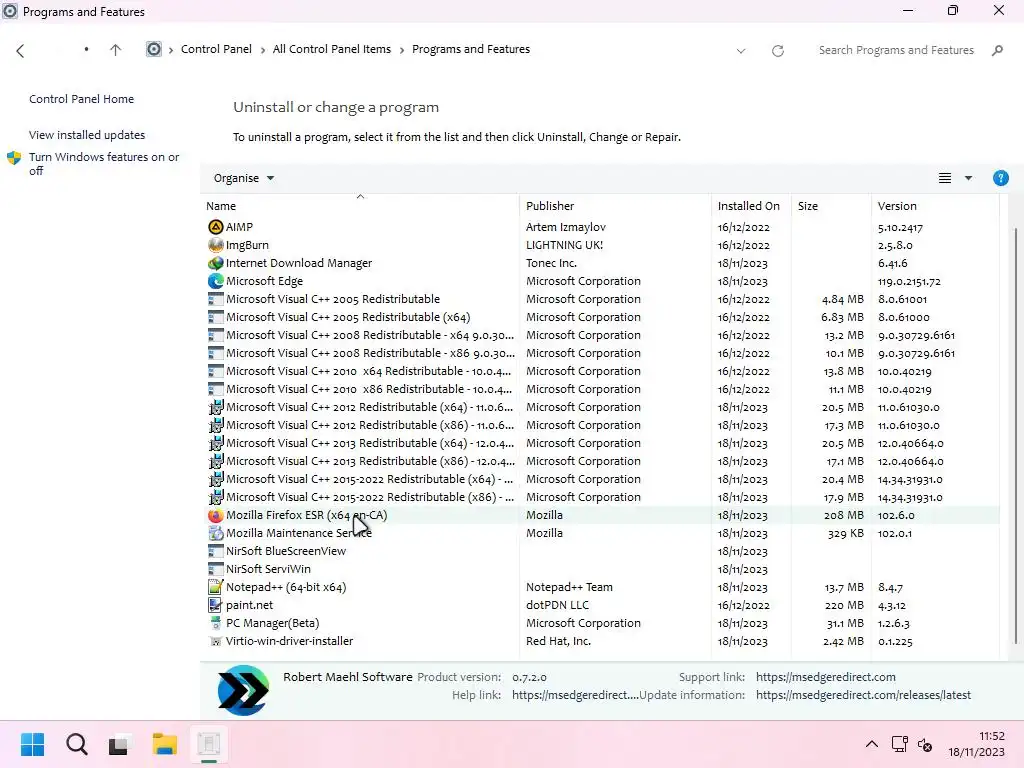Expand the address bar history dropdown
The image size is (1024, 768).
click(x=741, y=51)
